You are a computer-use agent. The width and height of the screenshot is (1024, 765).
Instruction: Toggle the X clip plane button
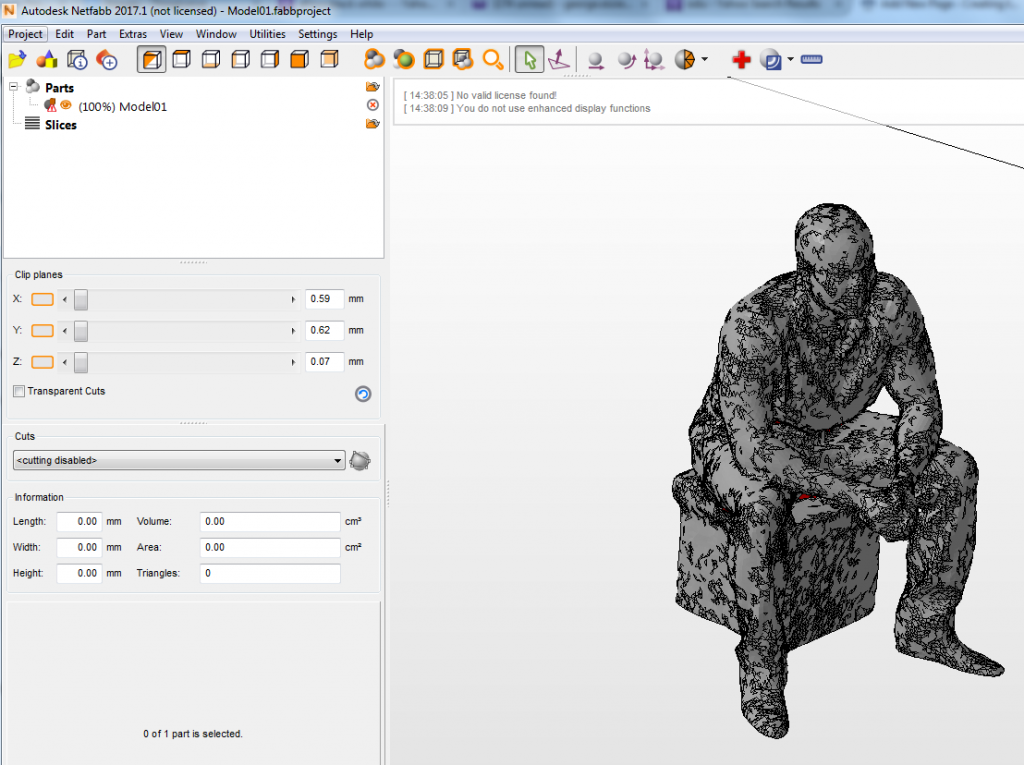pos(42,299)
